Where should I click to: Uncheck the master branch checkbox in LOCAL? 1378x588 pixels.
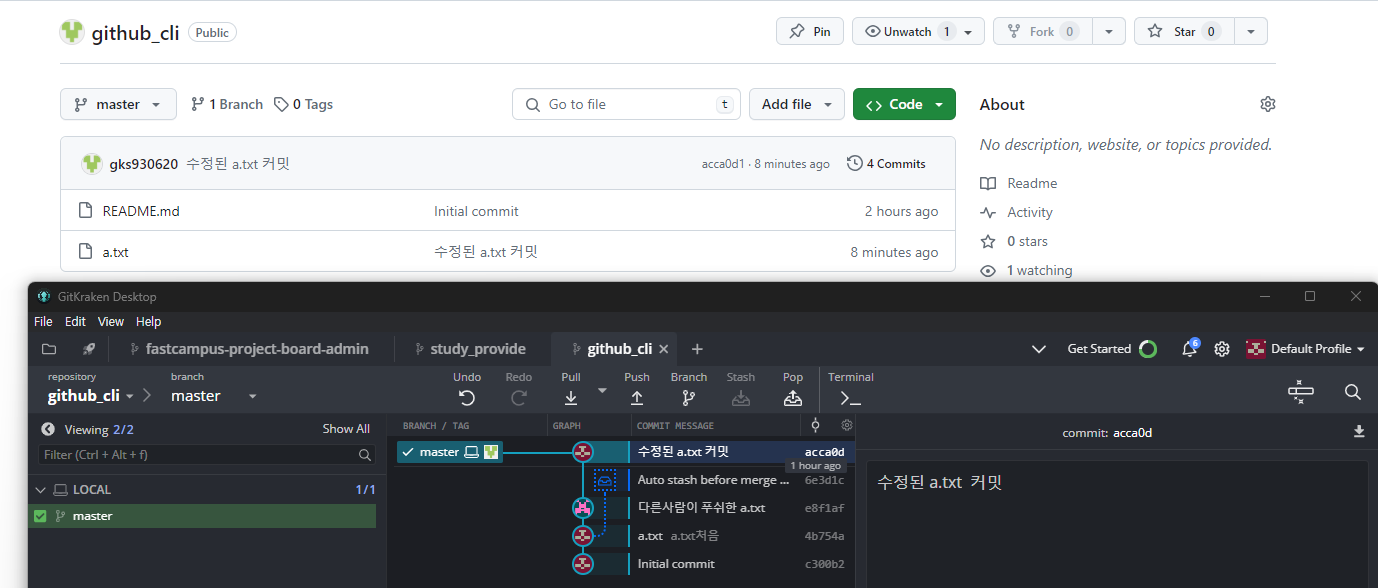[41, 516]
